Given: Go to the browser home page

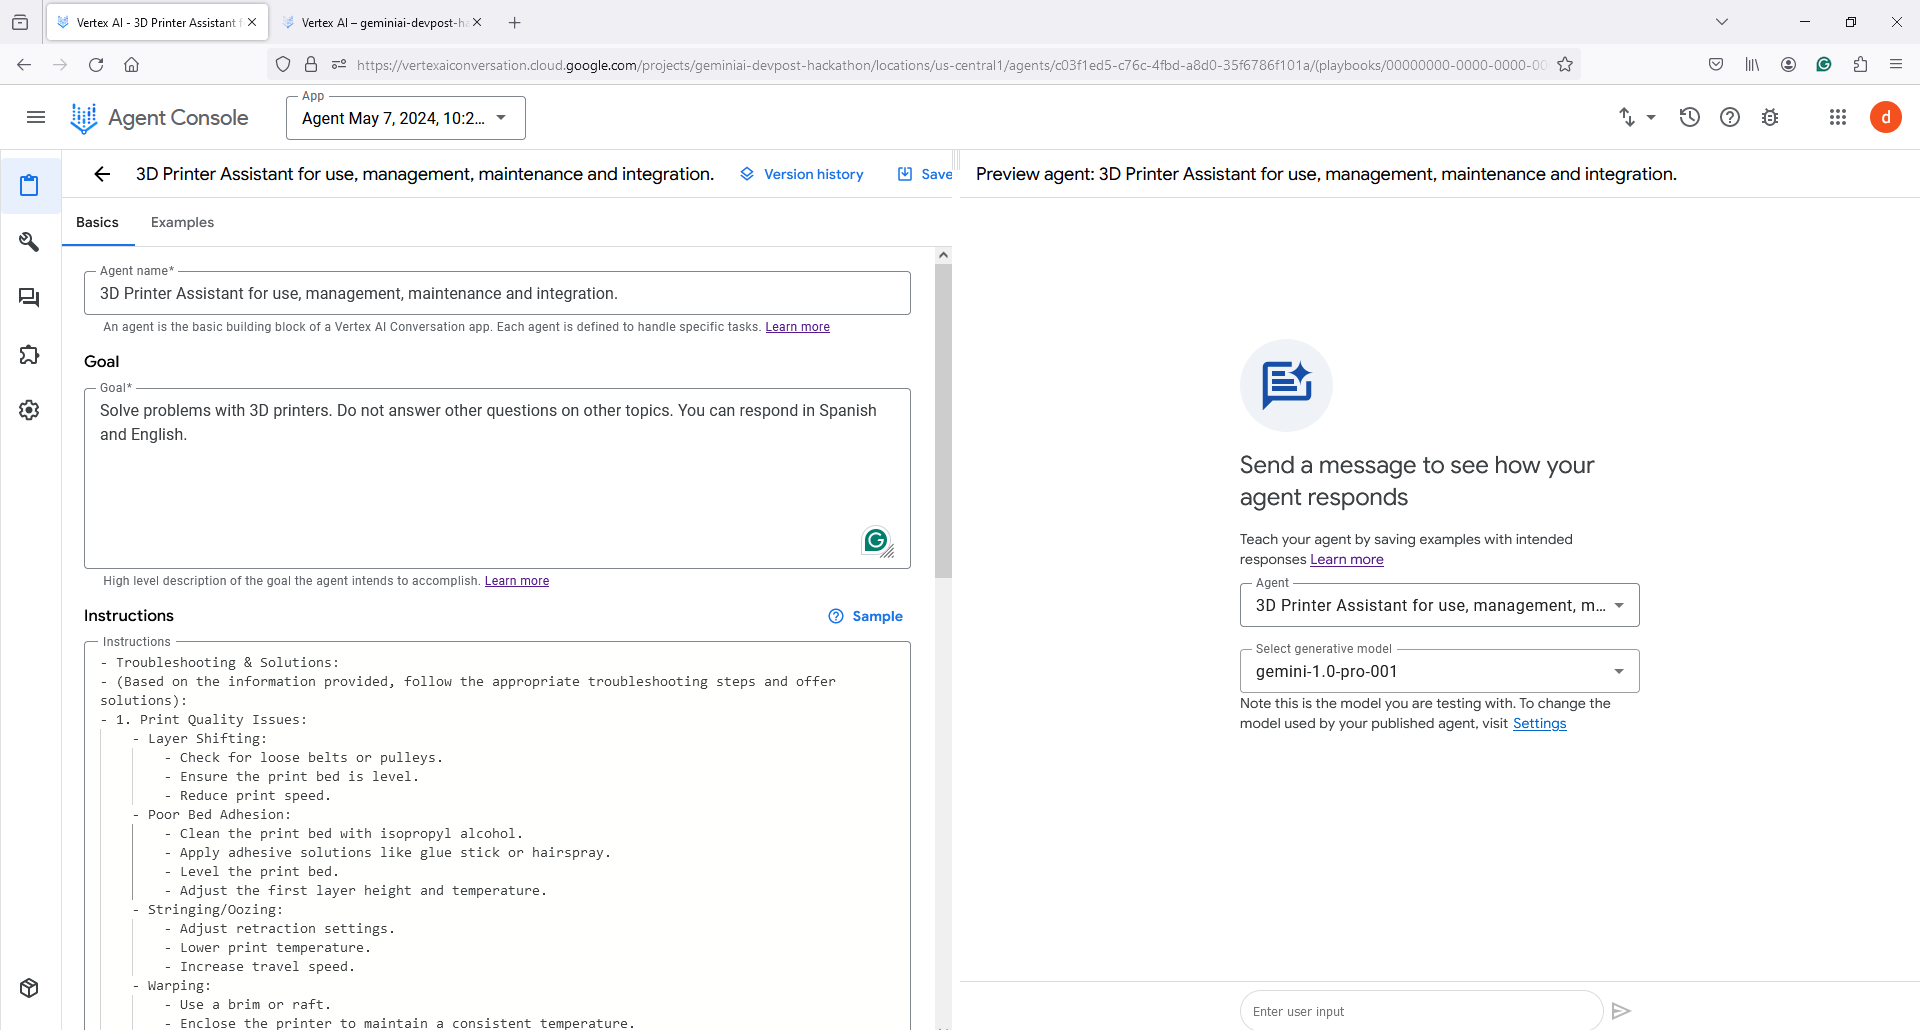Looking at the screenshot, I should 131,65.
